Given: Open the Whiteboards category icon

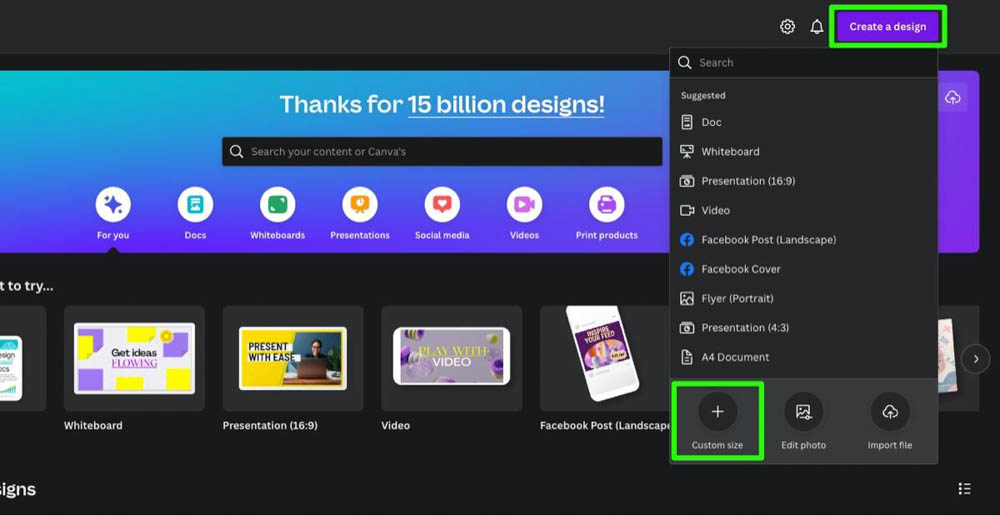Looking at the screenshot, I should coord(277,205).
